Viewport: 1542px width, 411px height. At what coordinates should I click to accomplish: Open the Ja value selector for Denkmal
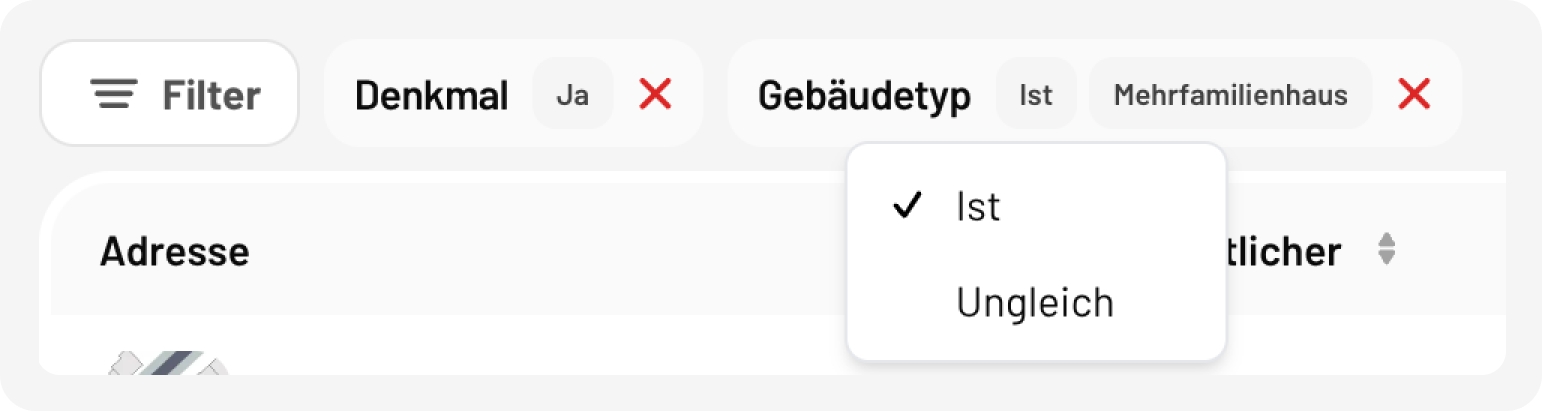click(572, 95)
